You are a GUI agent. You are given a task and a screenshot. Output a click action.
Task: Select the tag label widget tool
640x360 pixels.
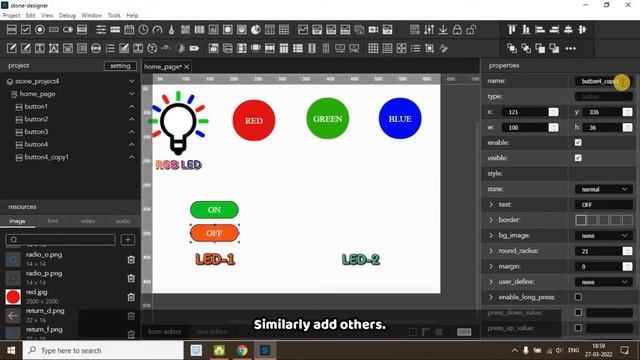tap(194, 48)
